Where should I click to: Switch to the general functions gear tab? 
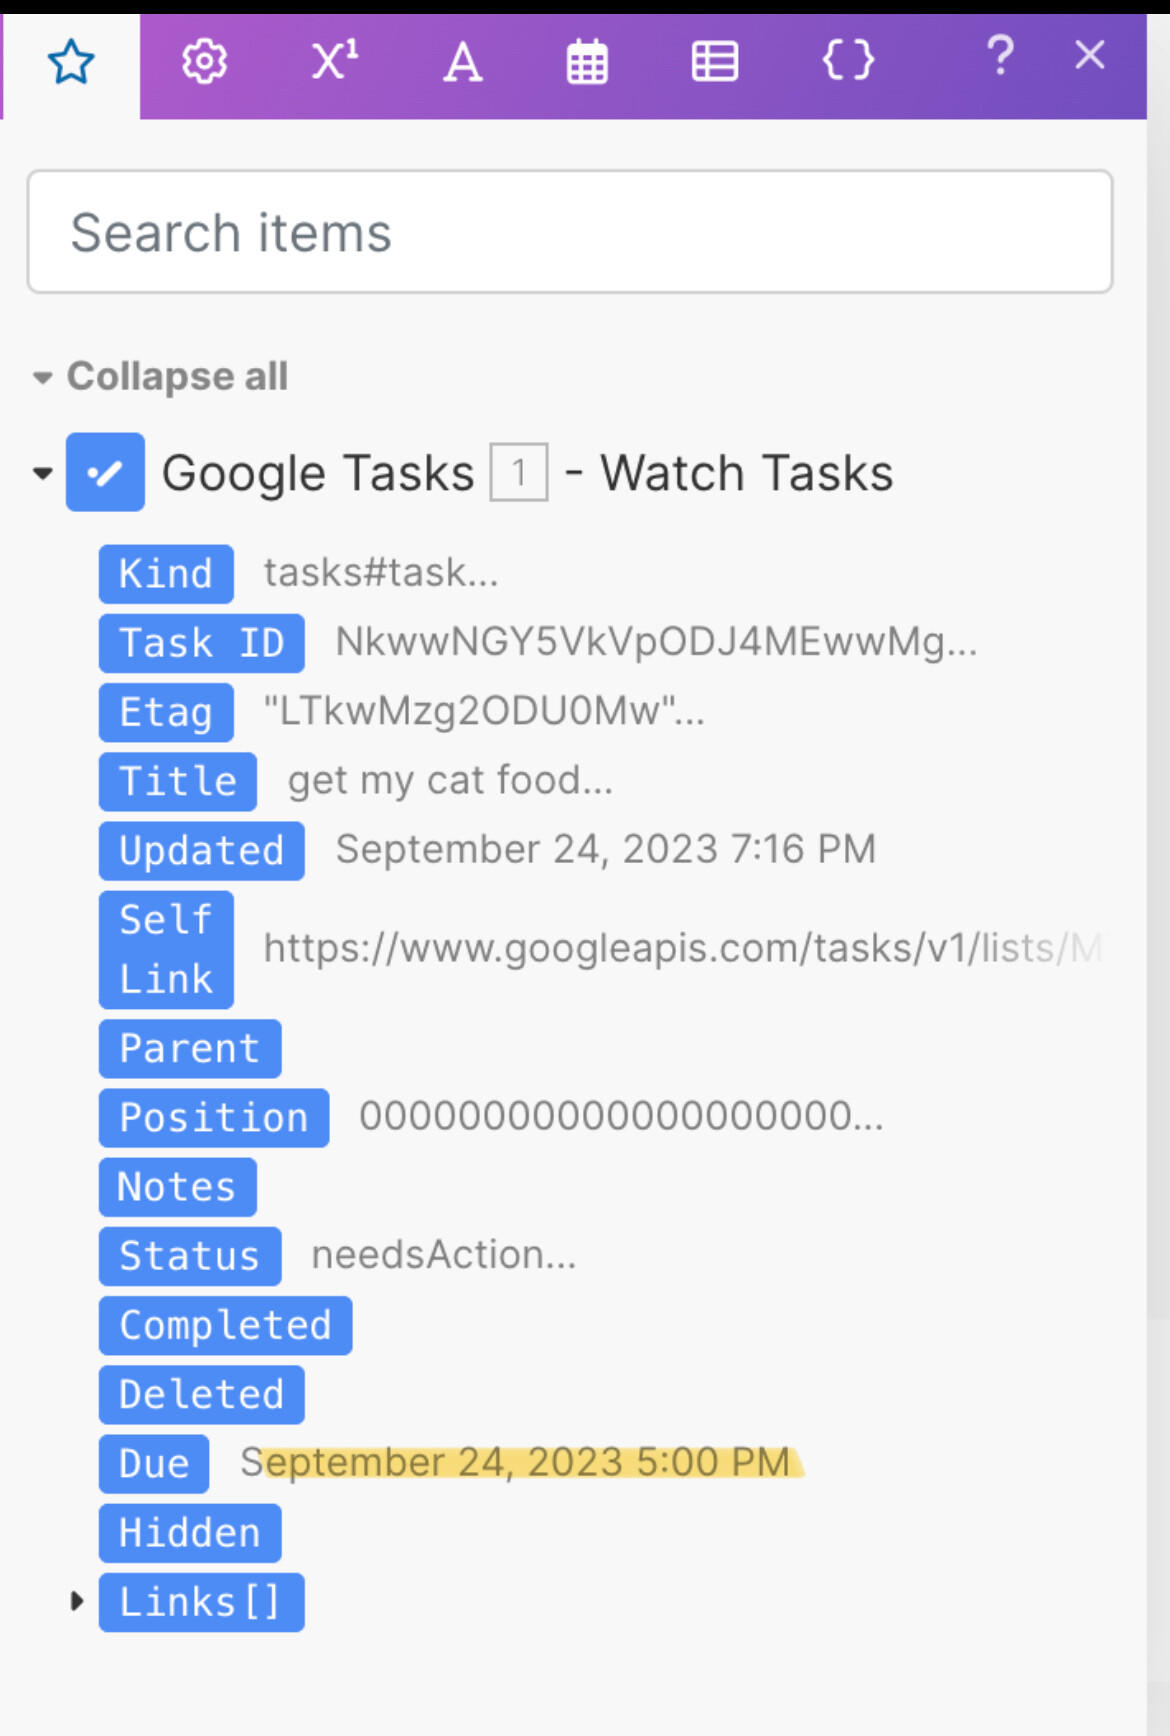204,63
